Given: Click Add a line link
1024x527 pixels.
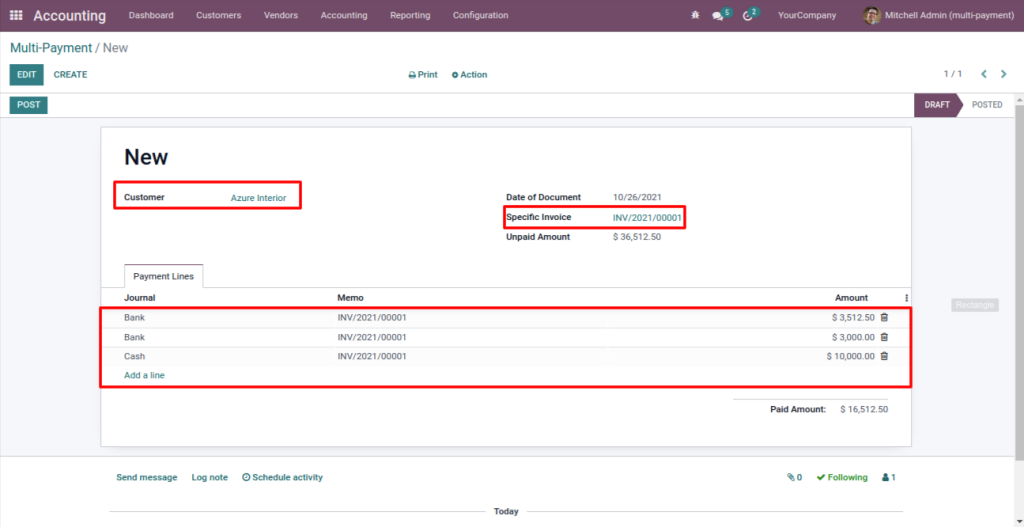Looking at the screenshot, I should tap(144, 375).
